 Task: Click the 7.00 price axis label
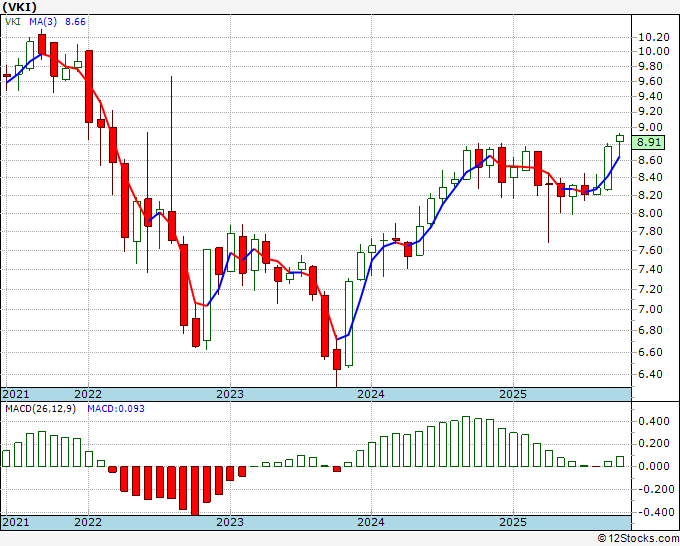[650, 310]
